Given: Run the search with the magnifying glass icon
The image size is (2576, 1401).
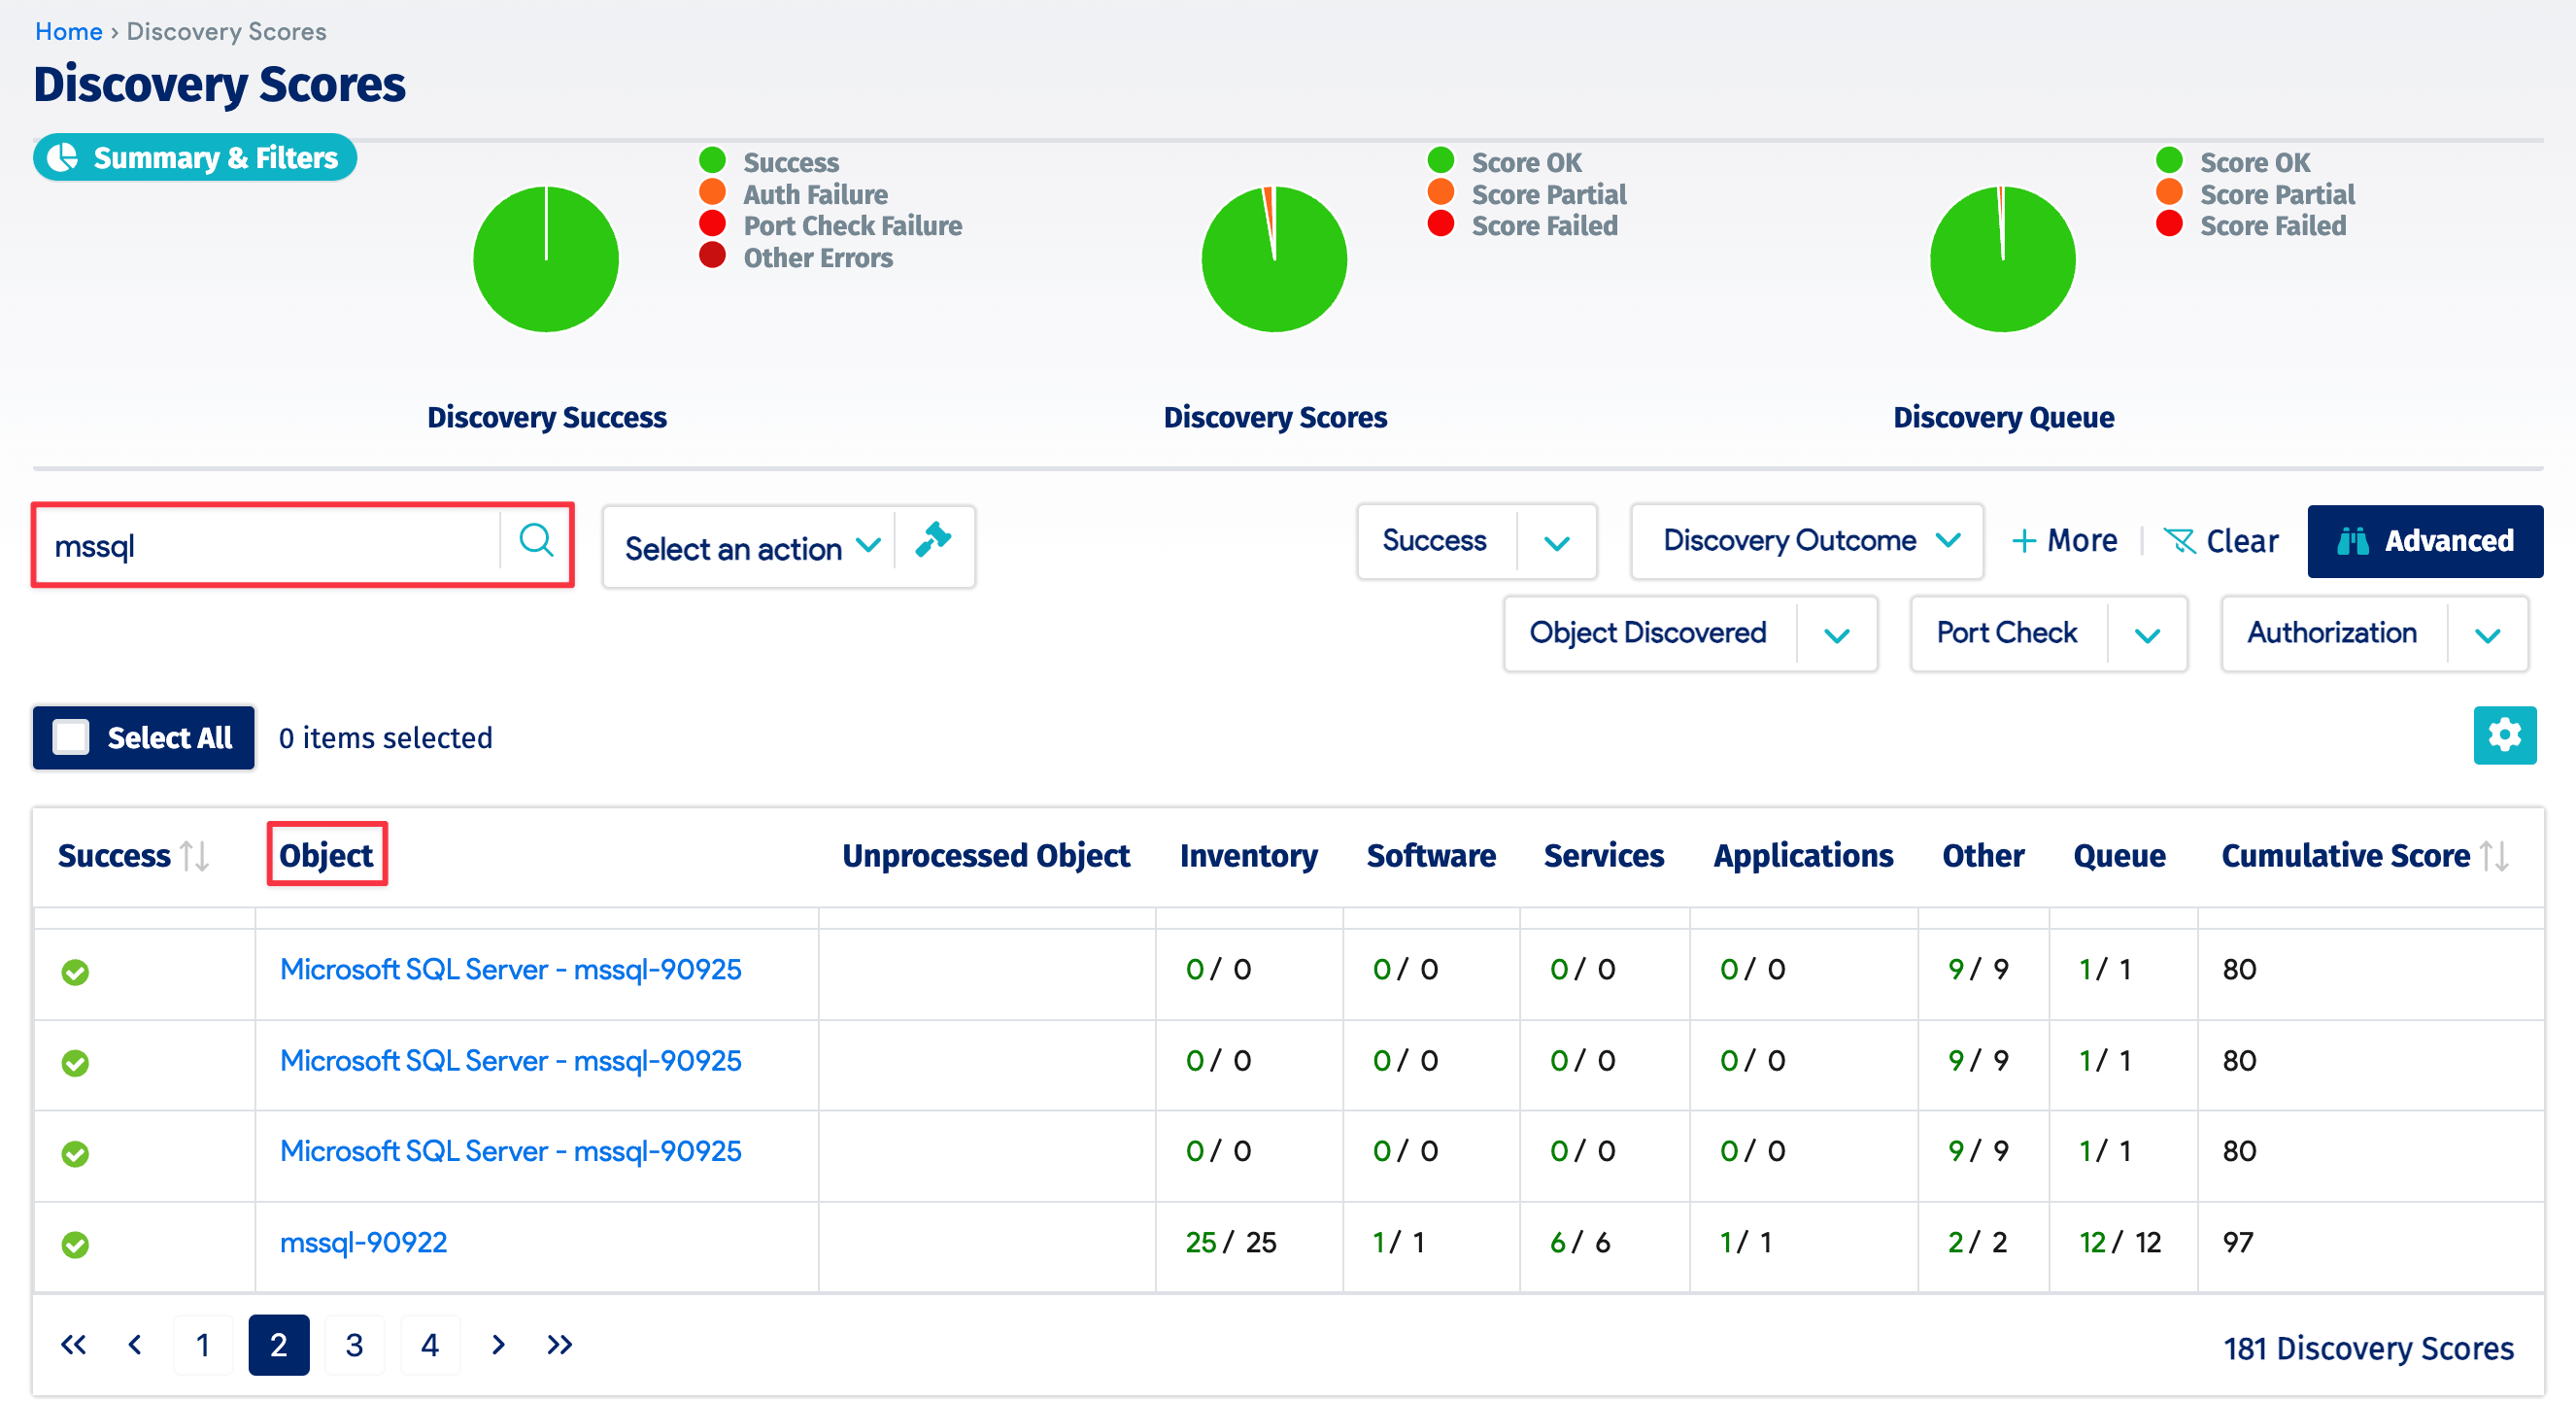Looking at the screenshot, I should pos(536,542).
